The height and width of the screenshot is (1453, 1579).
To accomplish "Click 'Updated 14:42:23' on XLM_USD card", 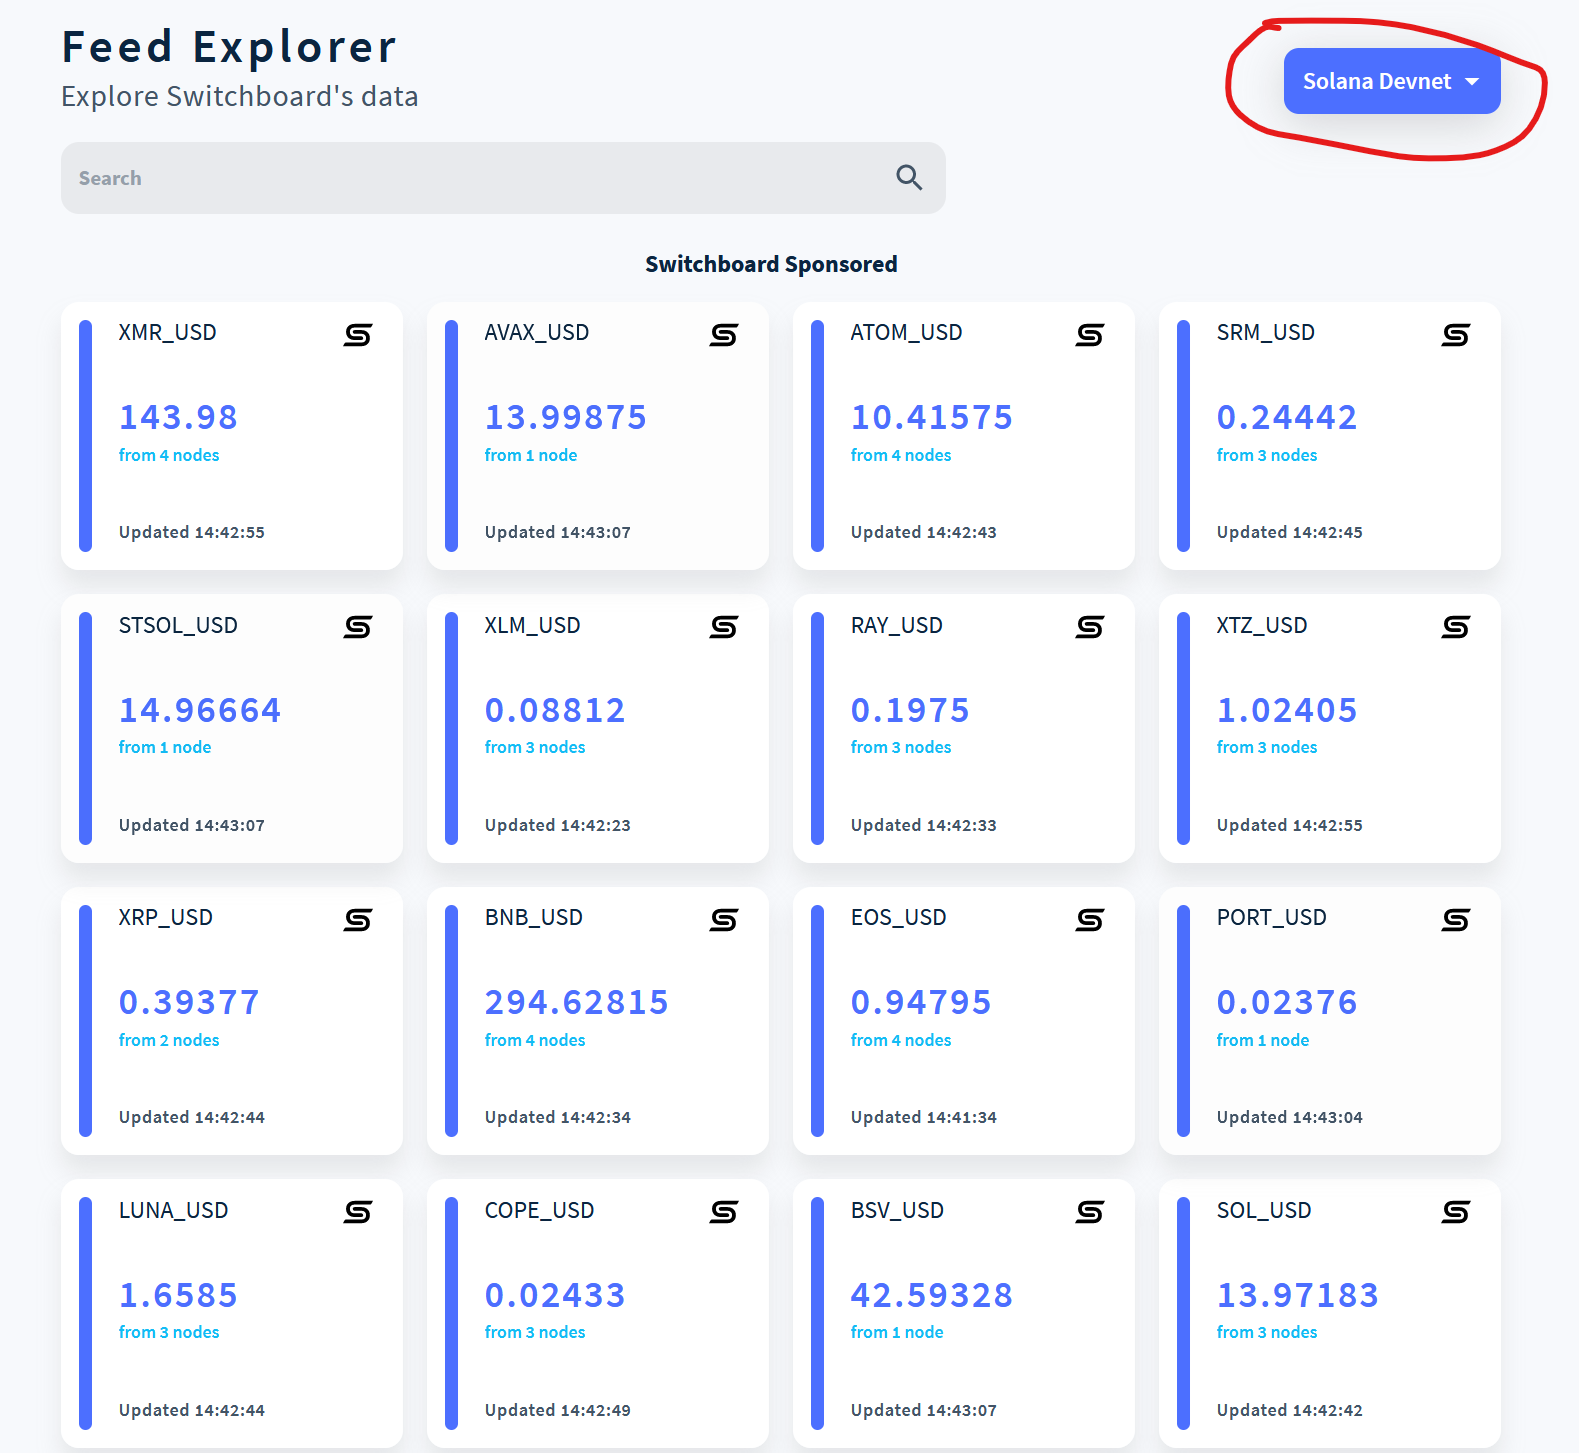I will [558, 825].
